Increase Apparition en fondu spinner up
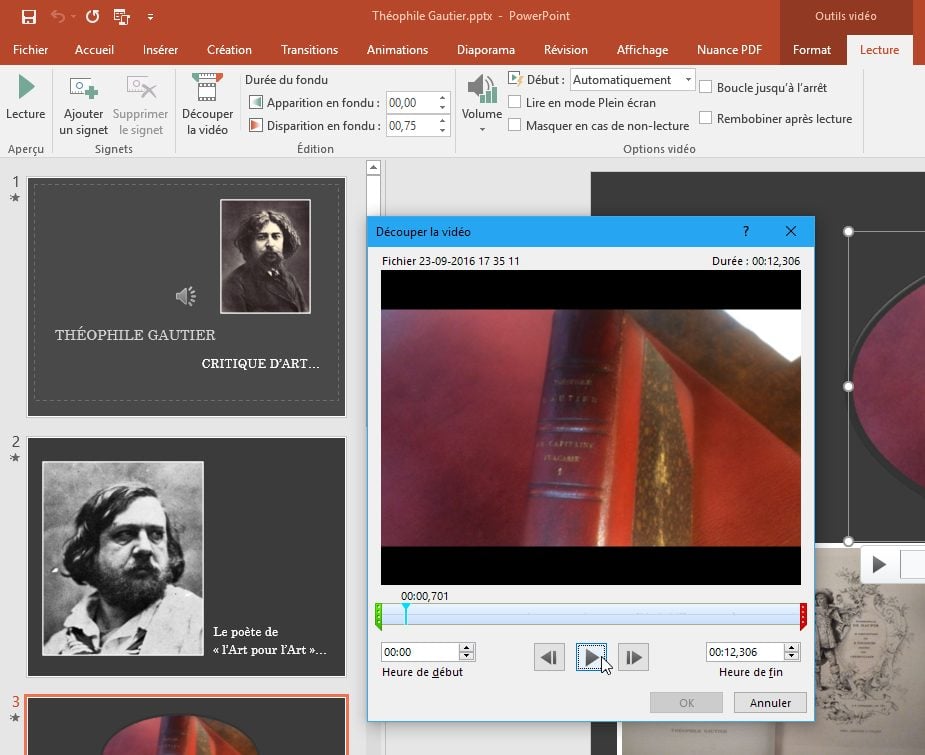925x755 pixels. coord(442,98)
